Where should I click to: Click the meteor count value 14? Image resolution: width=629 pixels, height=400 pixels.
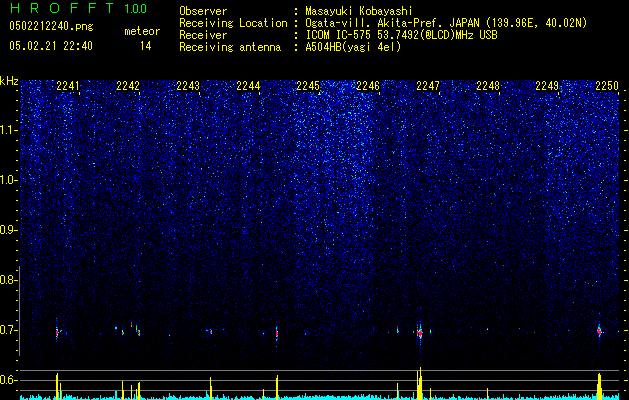(146, 46)
